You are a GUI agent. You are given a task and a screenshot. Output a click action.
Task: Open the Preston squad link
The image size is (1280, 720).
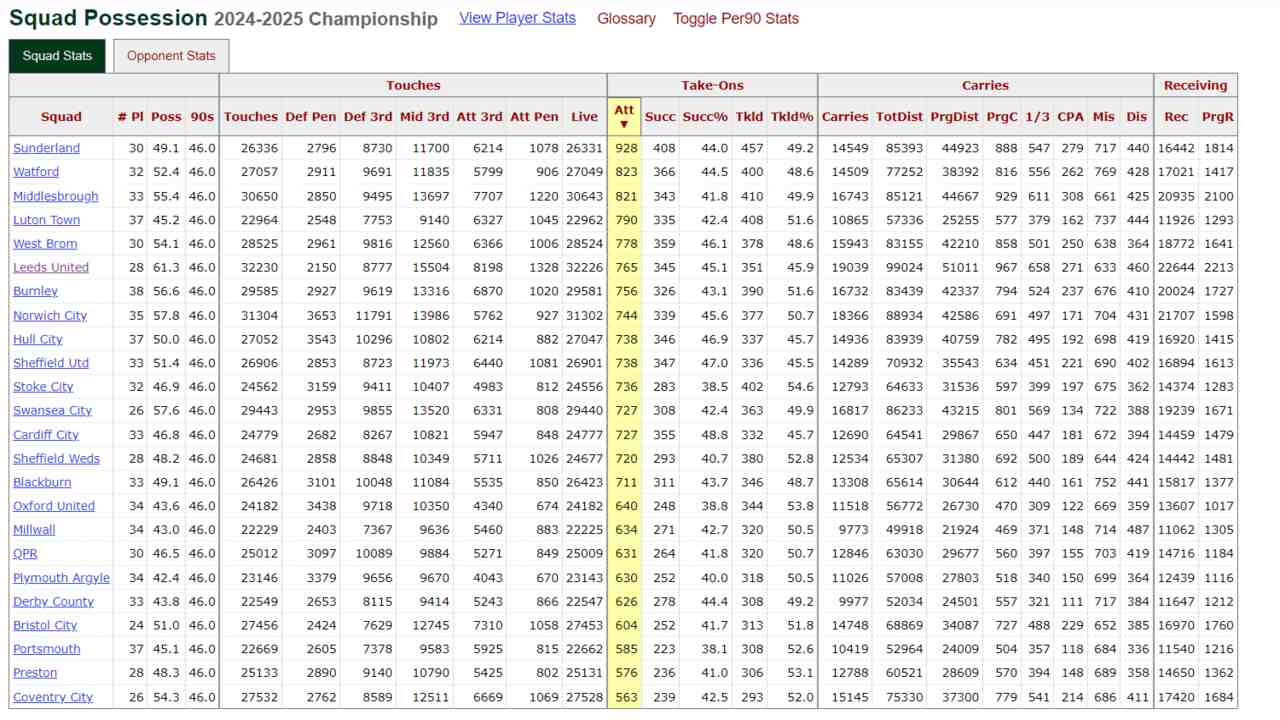(35, 673)
